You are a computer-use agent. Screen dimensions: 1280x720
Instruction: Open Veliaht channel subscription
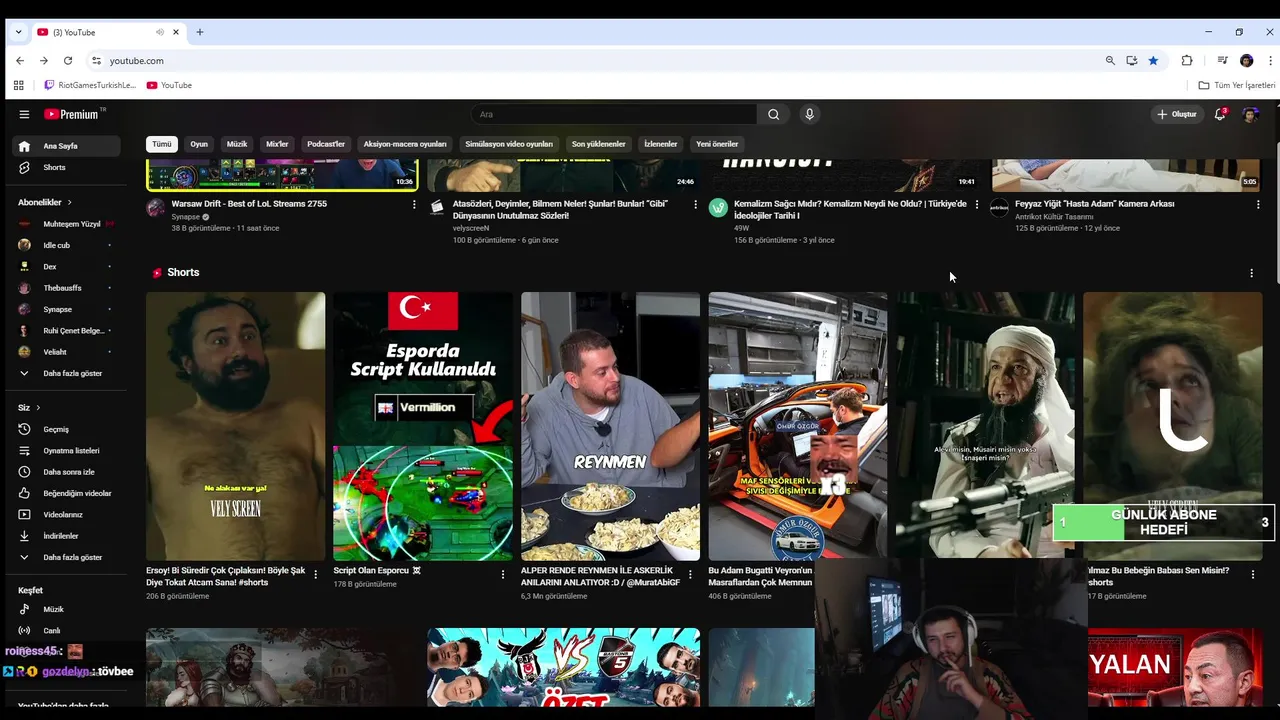tap(67, 352)
